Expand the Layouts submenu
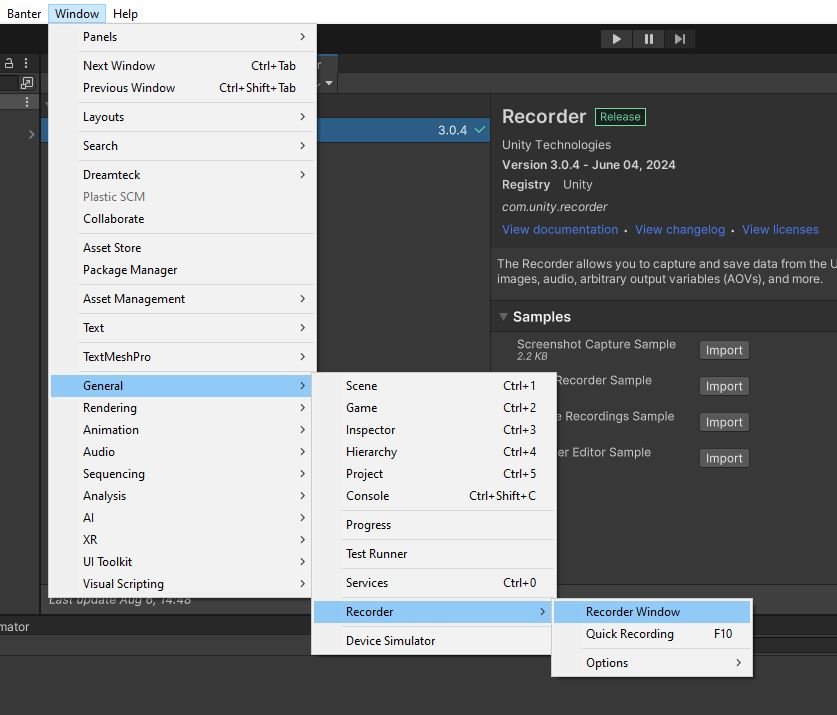 coord(183,117)
